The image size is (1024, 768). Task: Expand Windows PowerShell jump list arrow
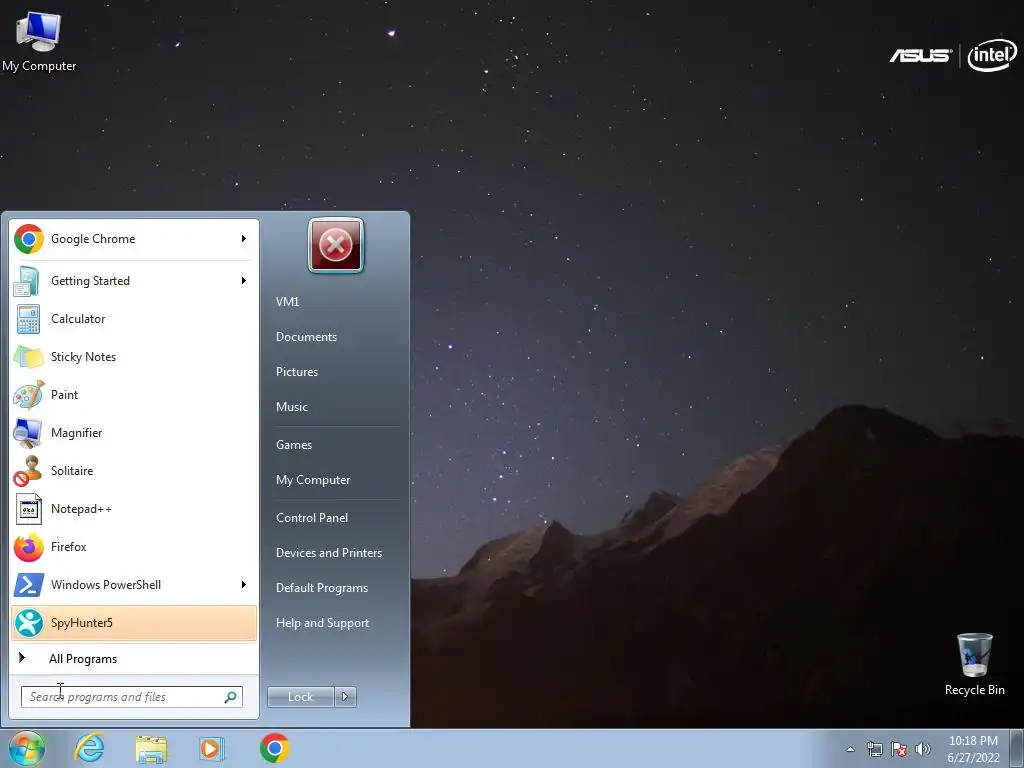pos(244,584)
